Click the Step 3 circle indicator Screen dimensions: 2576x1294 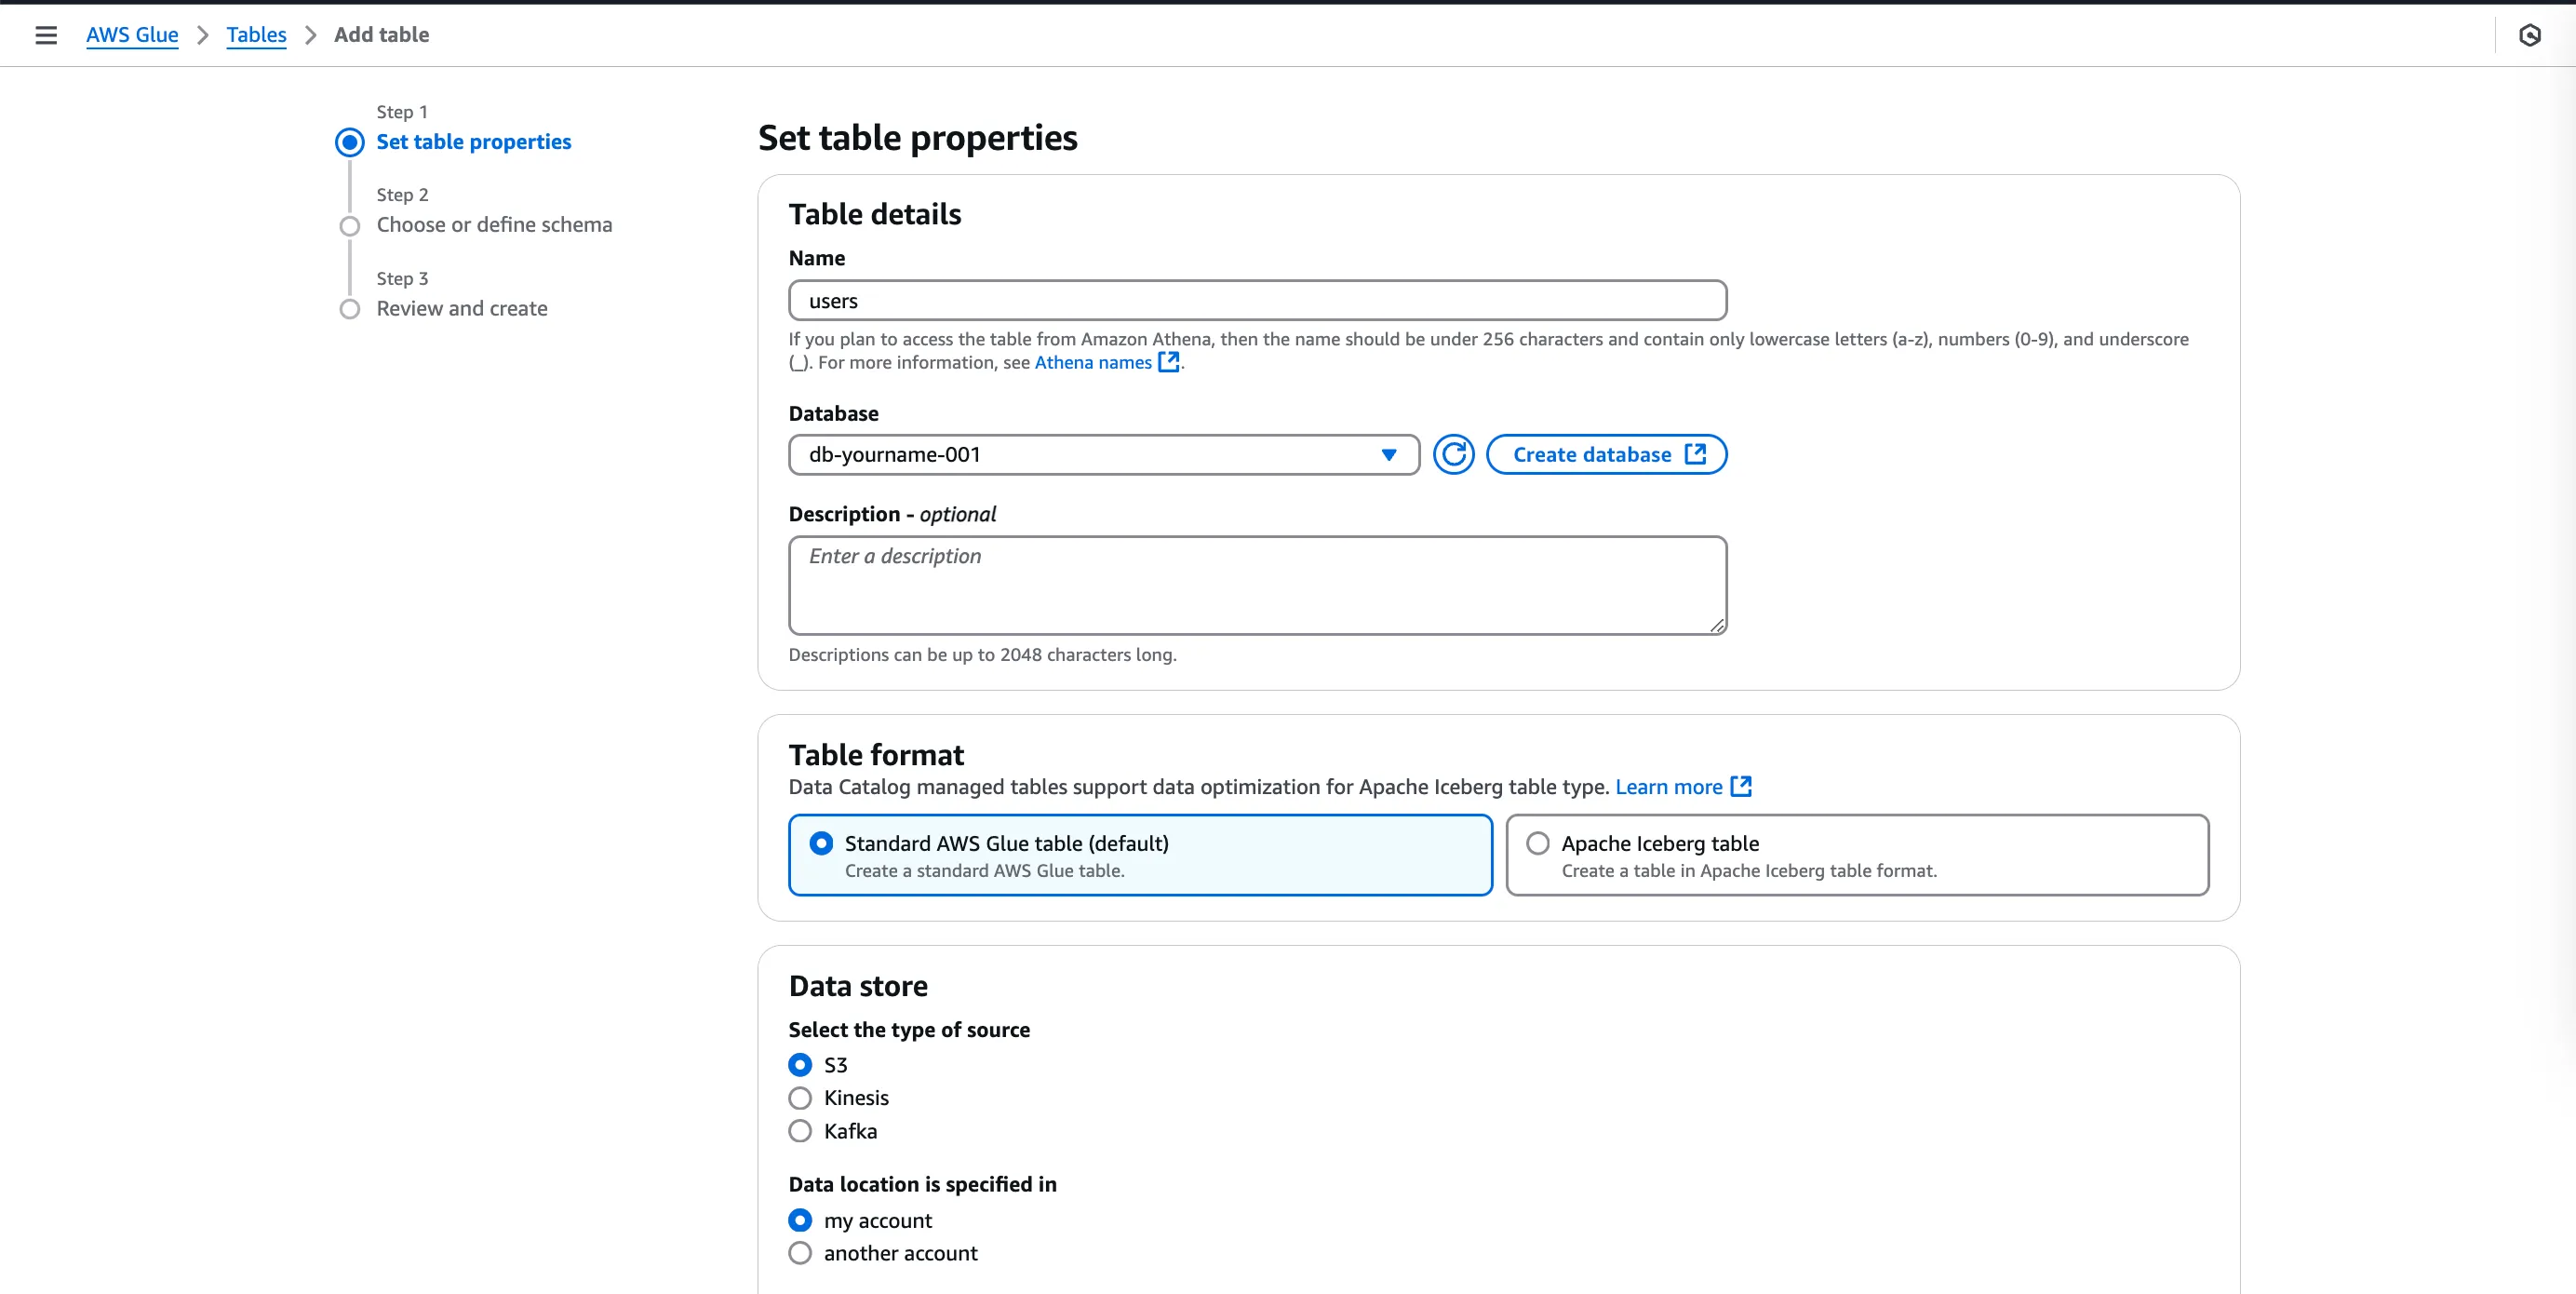point(349,309)
